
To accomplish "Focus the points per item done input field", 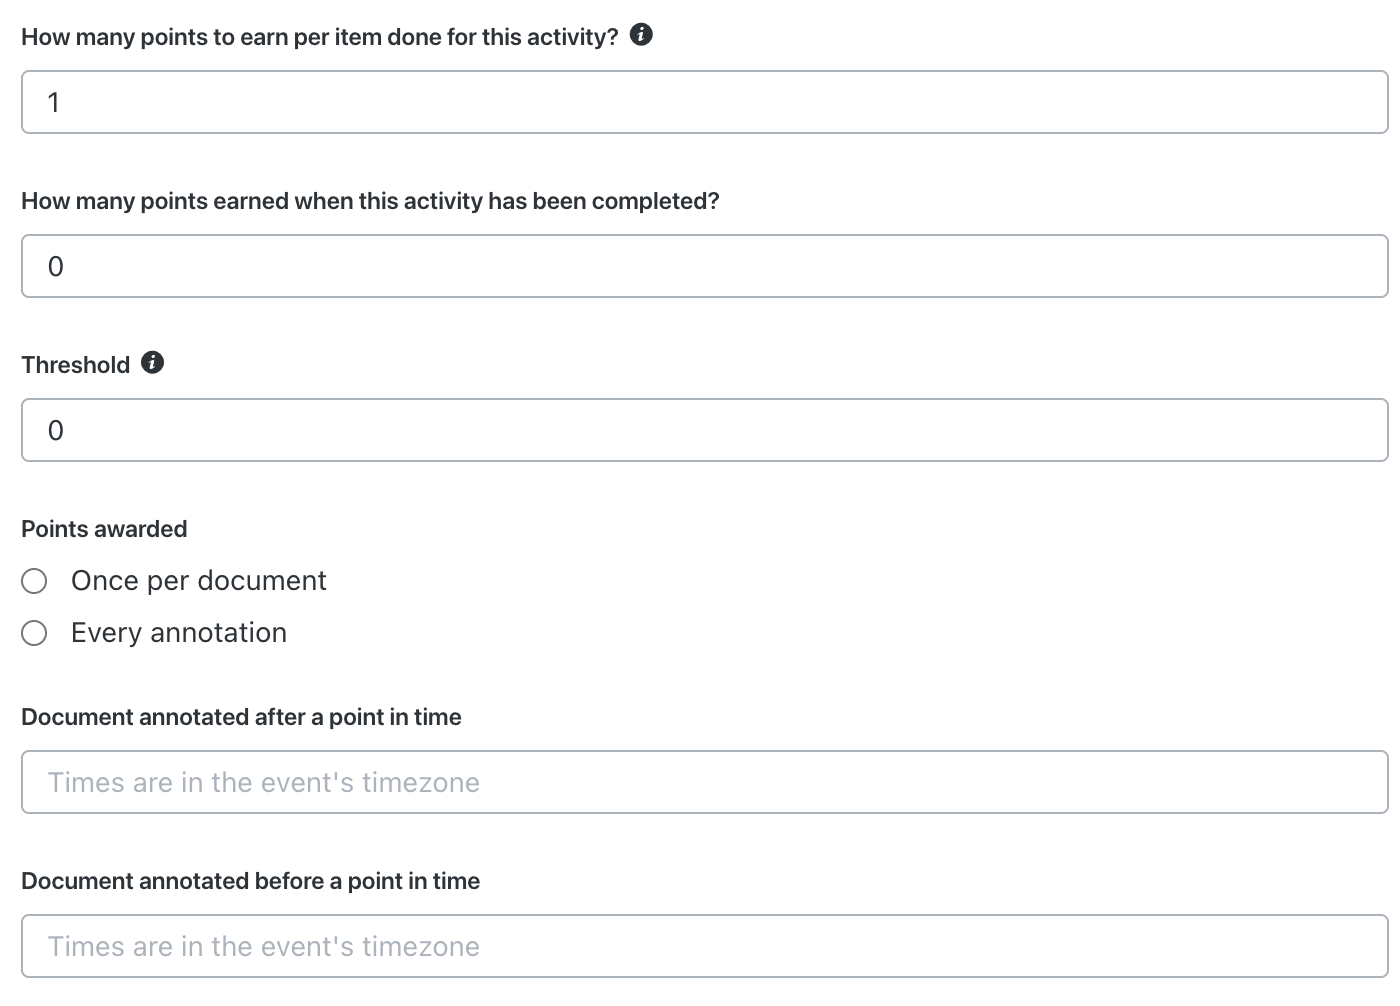I will pyautogui.click(x=705, y=102).
